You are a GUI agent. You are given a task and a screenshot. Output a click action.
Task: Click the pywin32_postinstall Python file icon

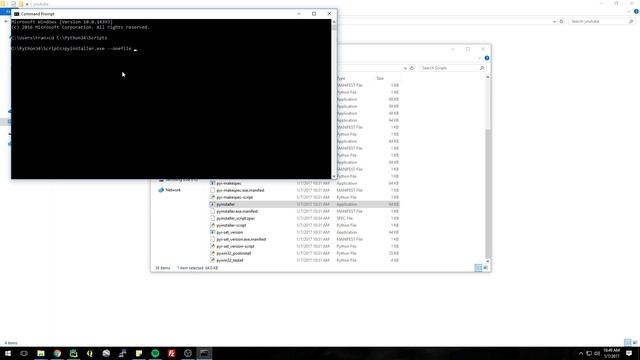click(x=212, y=253)
